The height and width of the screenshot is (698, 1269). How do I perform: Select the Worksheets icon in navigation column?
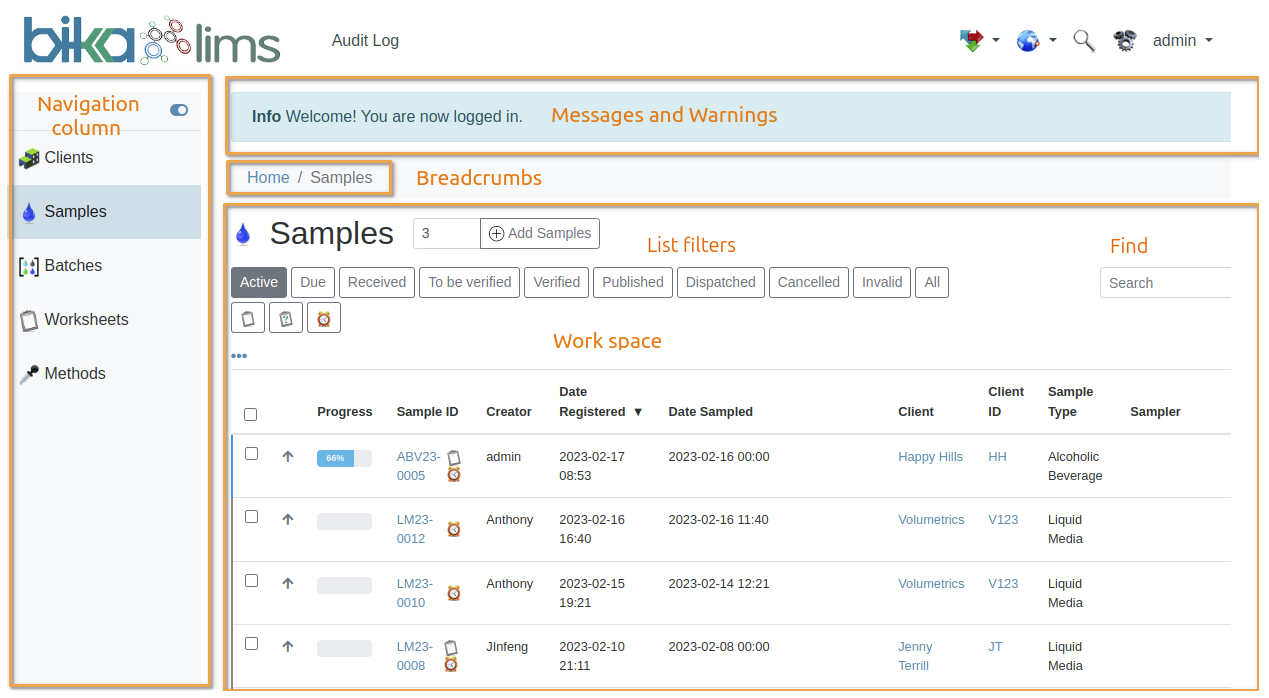pyautogui.click(x=28, y=319)
